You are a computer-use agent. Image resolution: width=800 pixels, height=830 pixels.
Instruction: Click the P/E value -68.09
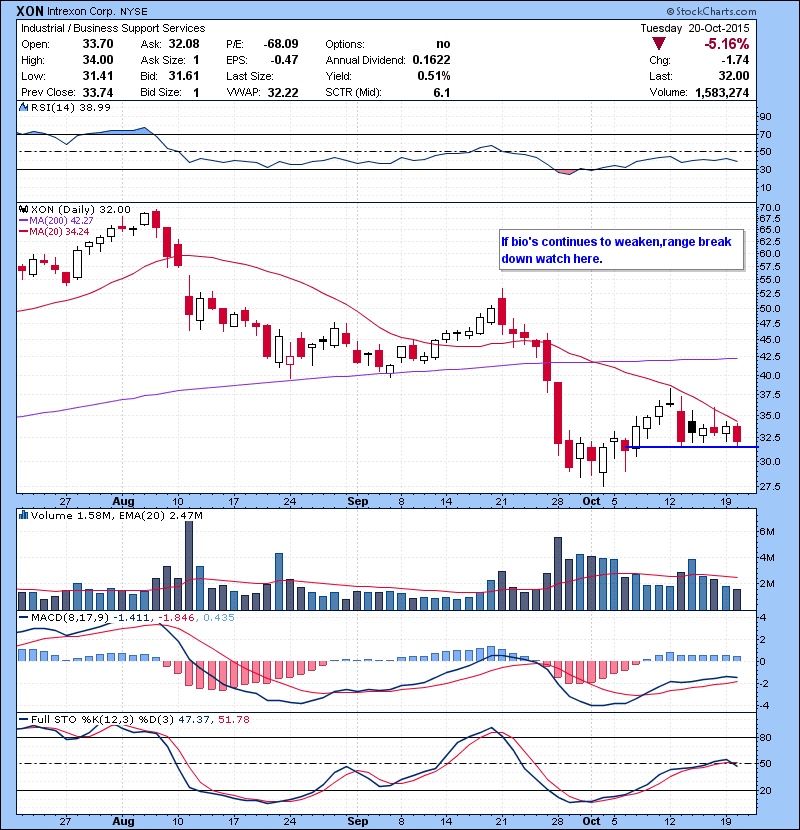(x=281, y=44)
